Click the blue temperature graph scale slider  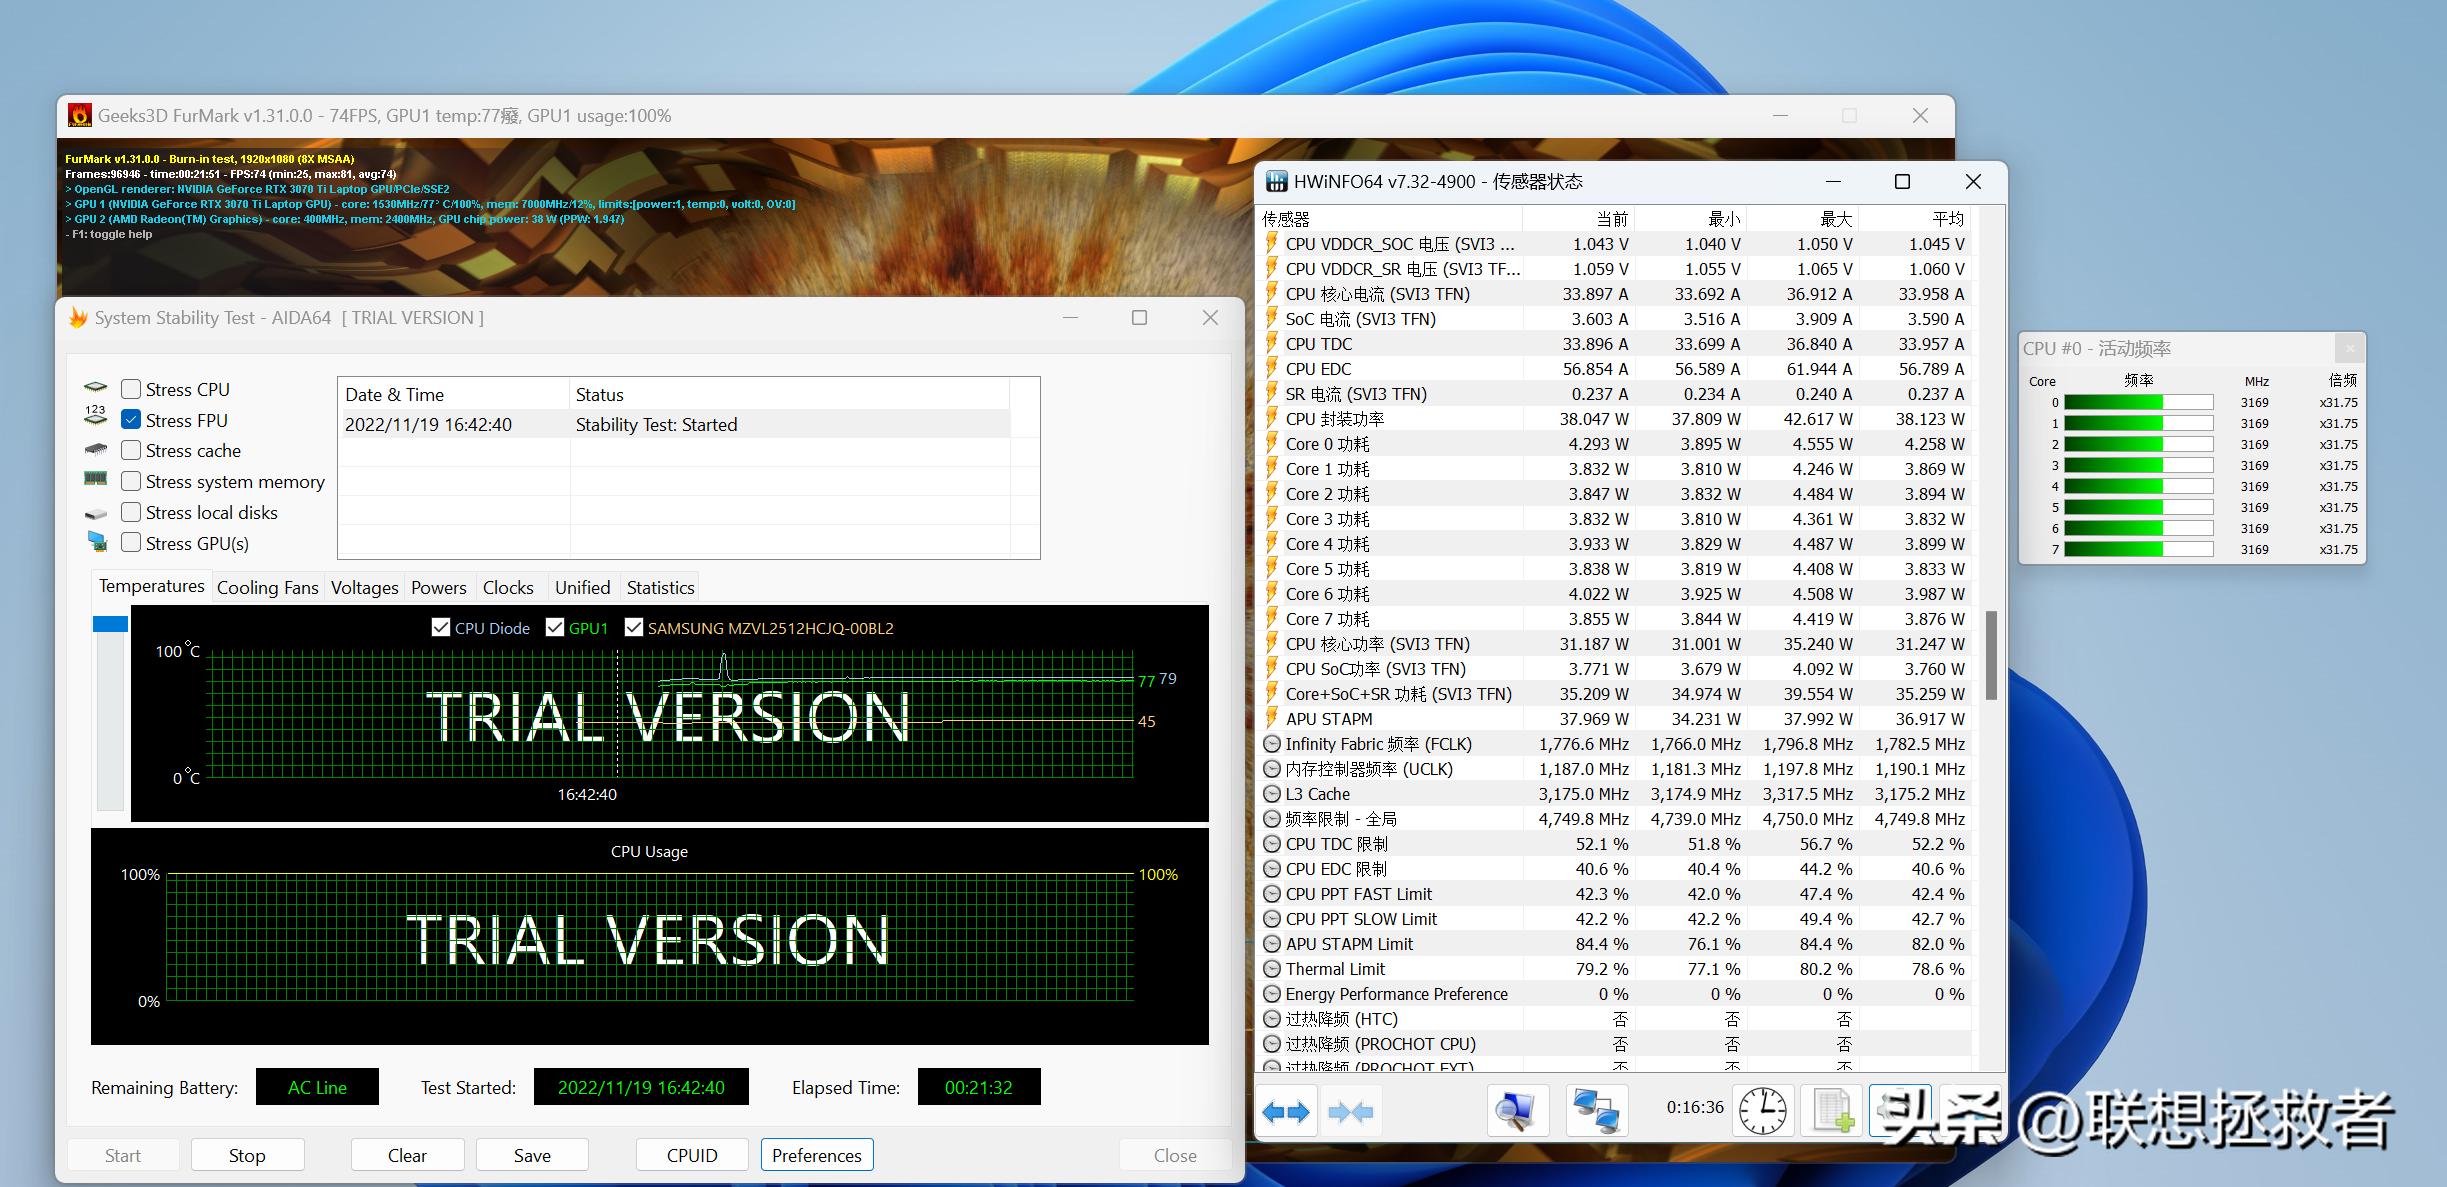110,624
